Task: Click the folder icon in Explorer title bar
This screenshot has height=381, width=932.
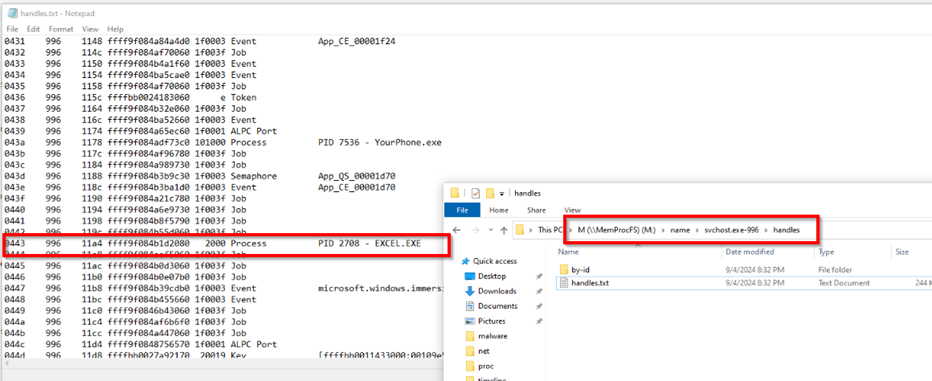Action: (455, 193)
